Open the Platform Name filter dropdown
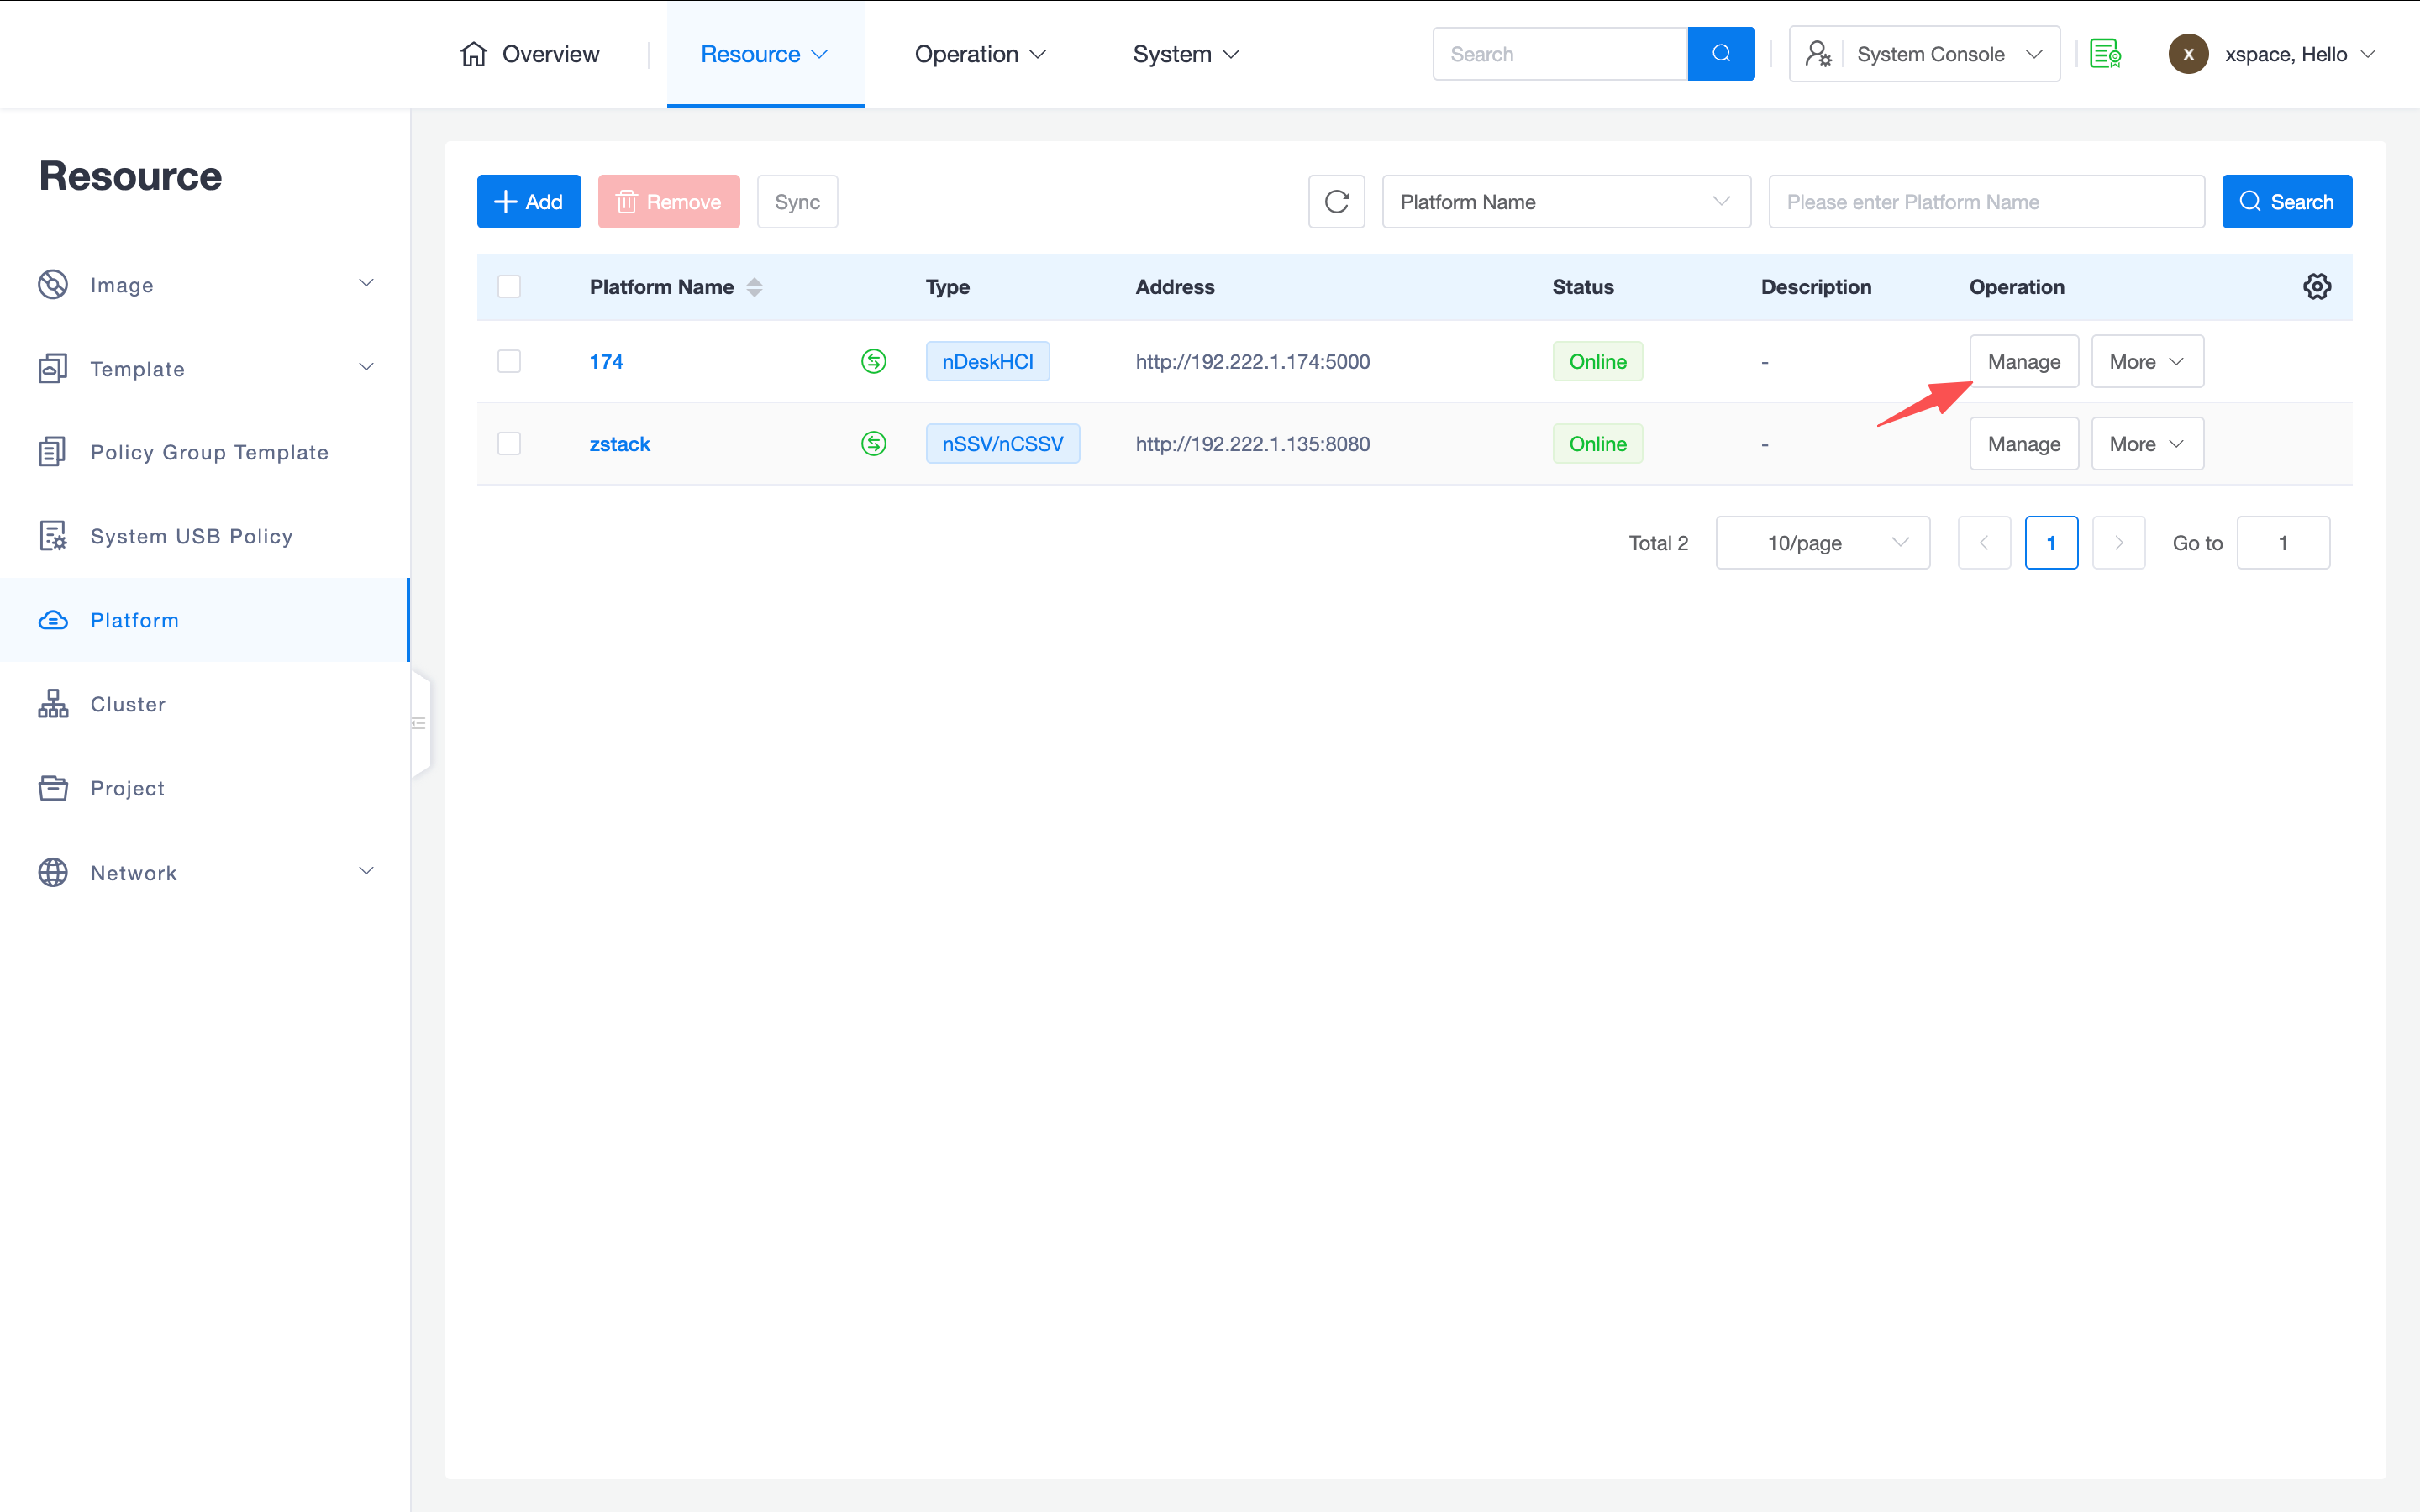 [x=1565, y=202]
